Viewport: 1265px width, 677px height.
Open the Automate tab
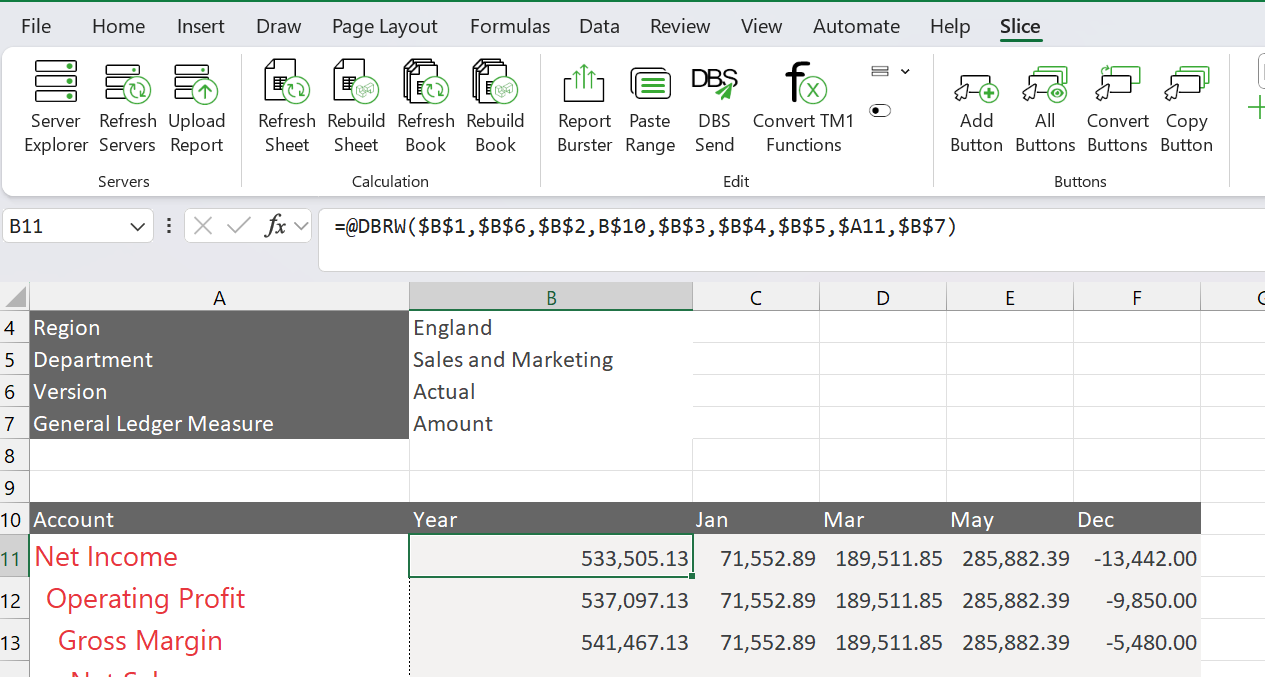click(856, 26)
